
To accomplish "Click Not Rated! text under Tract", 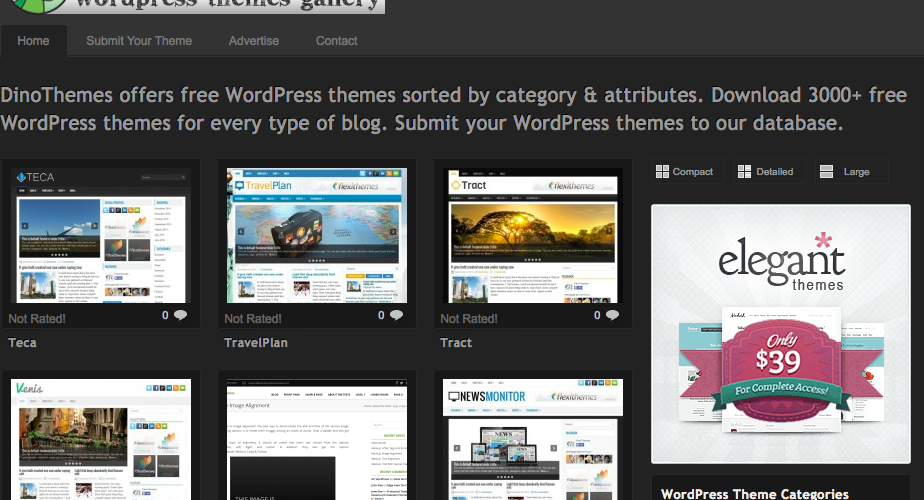I will [x=469, y=319].
